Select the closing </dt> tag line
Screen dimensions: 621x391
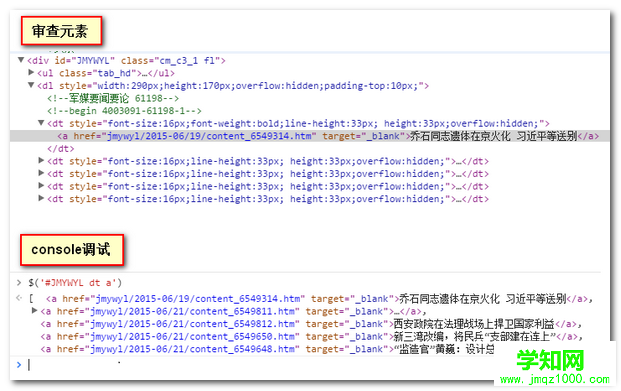click(61, 149)
